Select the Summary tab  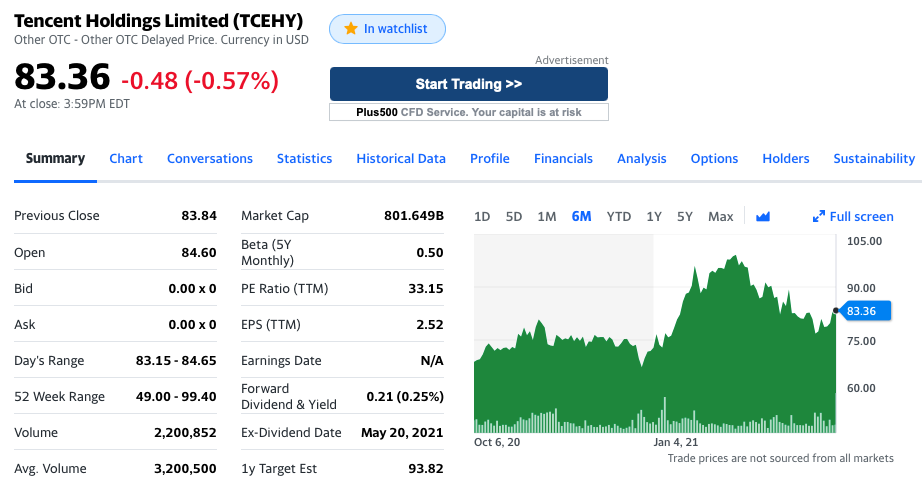click(x=55, y=159)
